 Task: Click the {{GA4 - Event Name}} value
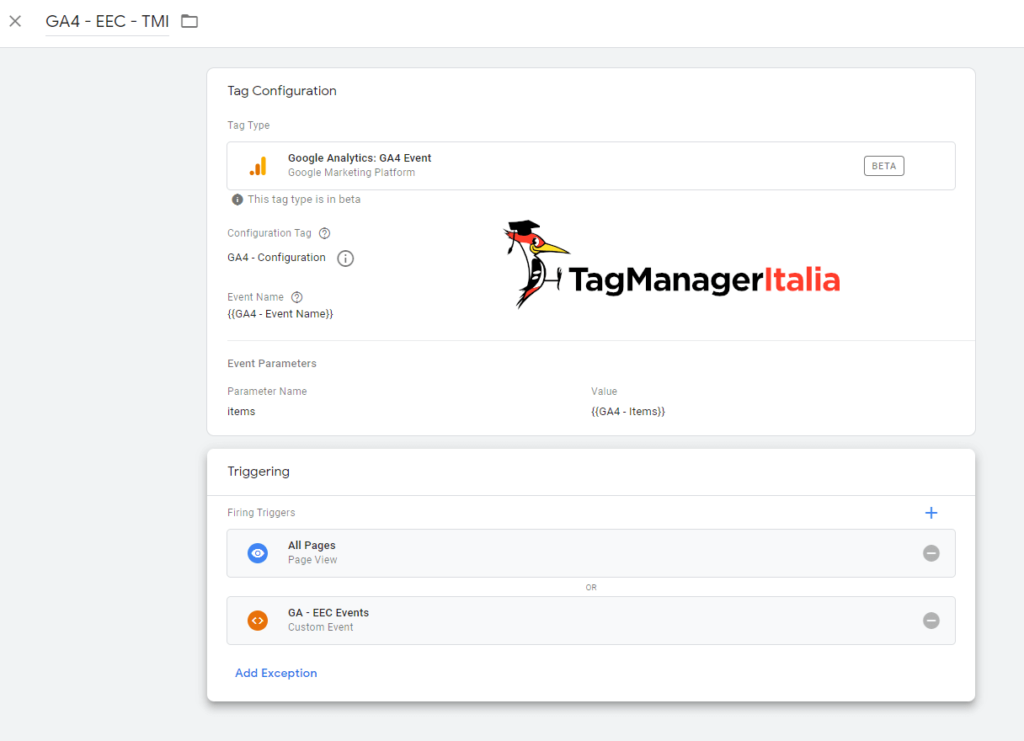(280, 314)
